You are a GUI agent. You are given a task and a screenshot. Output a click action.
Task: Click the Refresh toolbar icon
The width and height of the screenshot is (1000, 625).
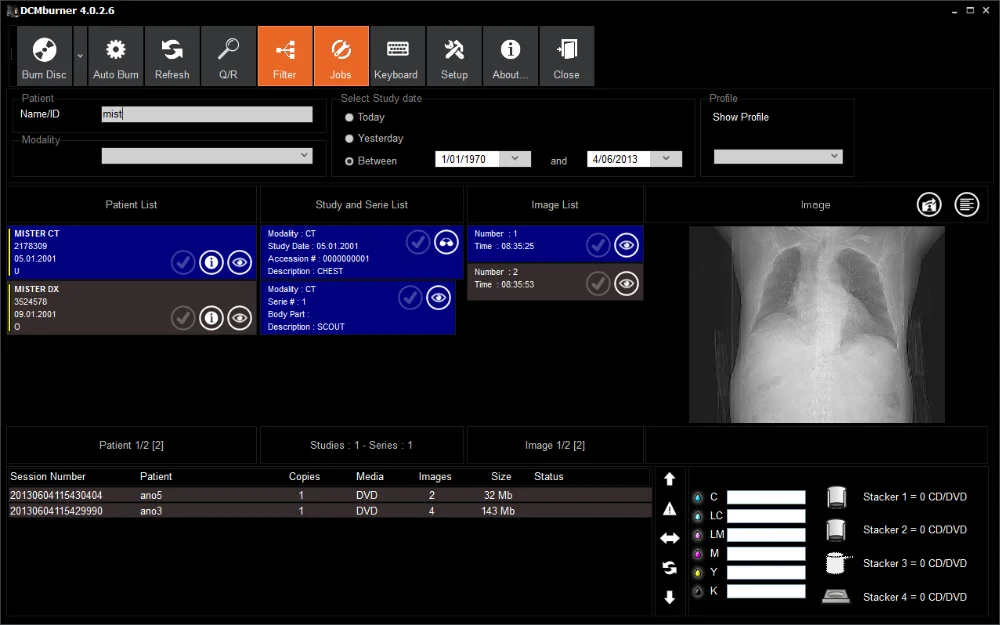coord(172,56)
